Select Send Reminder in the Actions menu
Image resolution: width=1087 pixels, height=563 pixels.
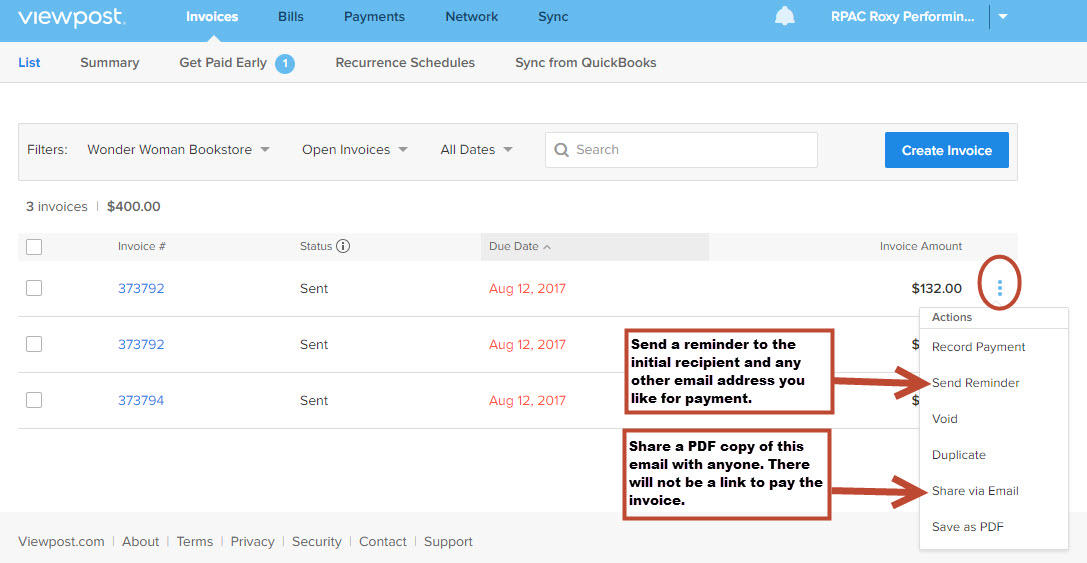[x=975, y=383]
